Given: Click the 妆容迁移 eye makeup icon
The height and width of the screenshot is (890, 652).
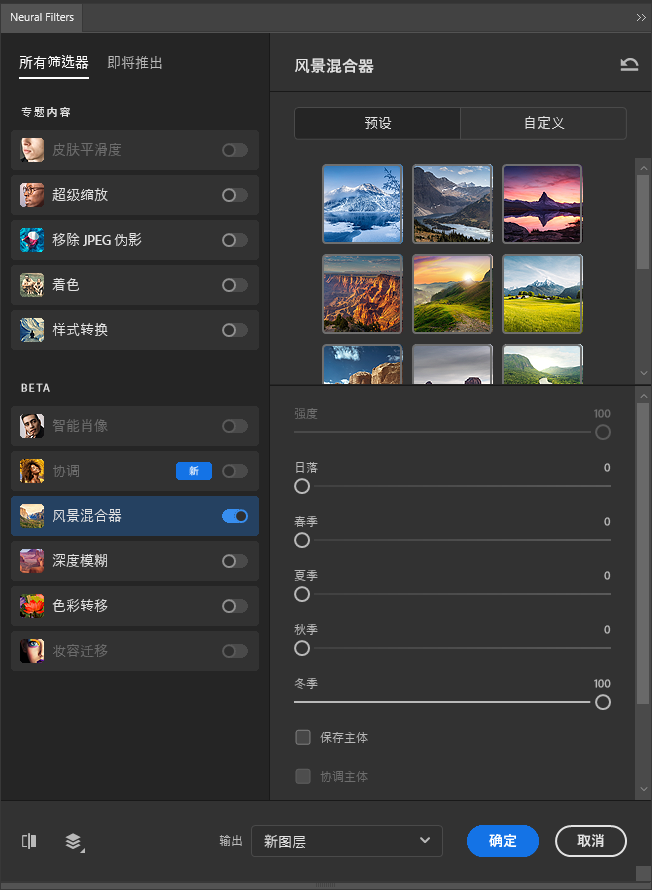Looking at the screenshot, I should [x=32, y=651].
